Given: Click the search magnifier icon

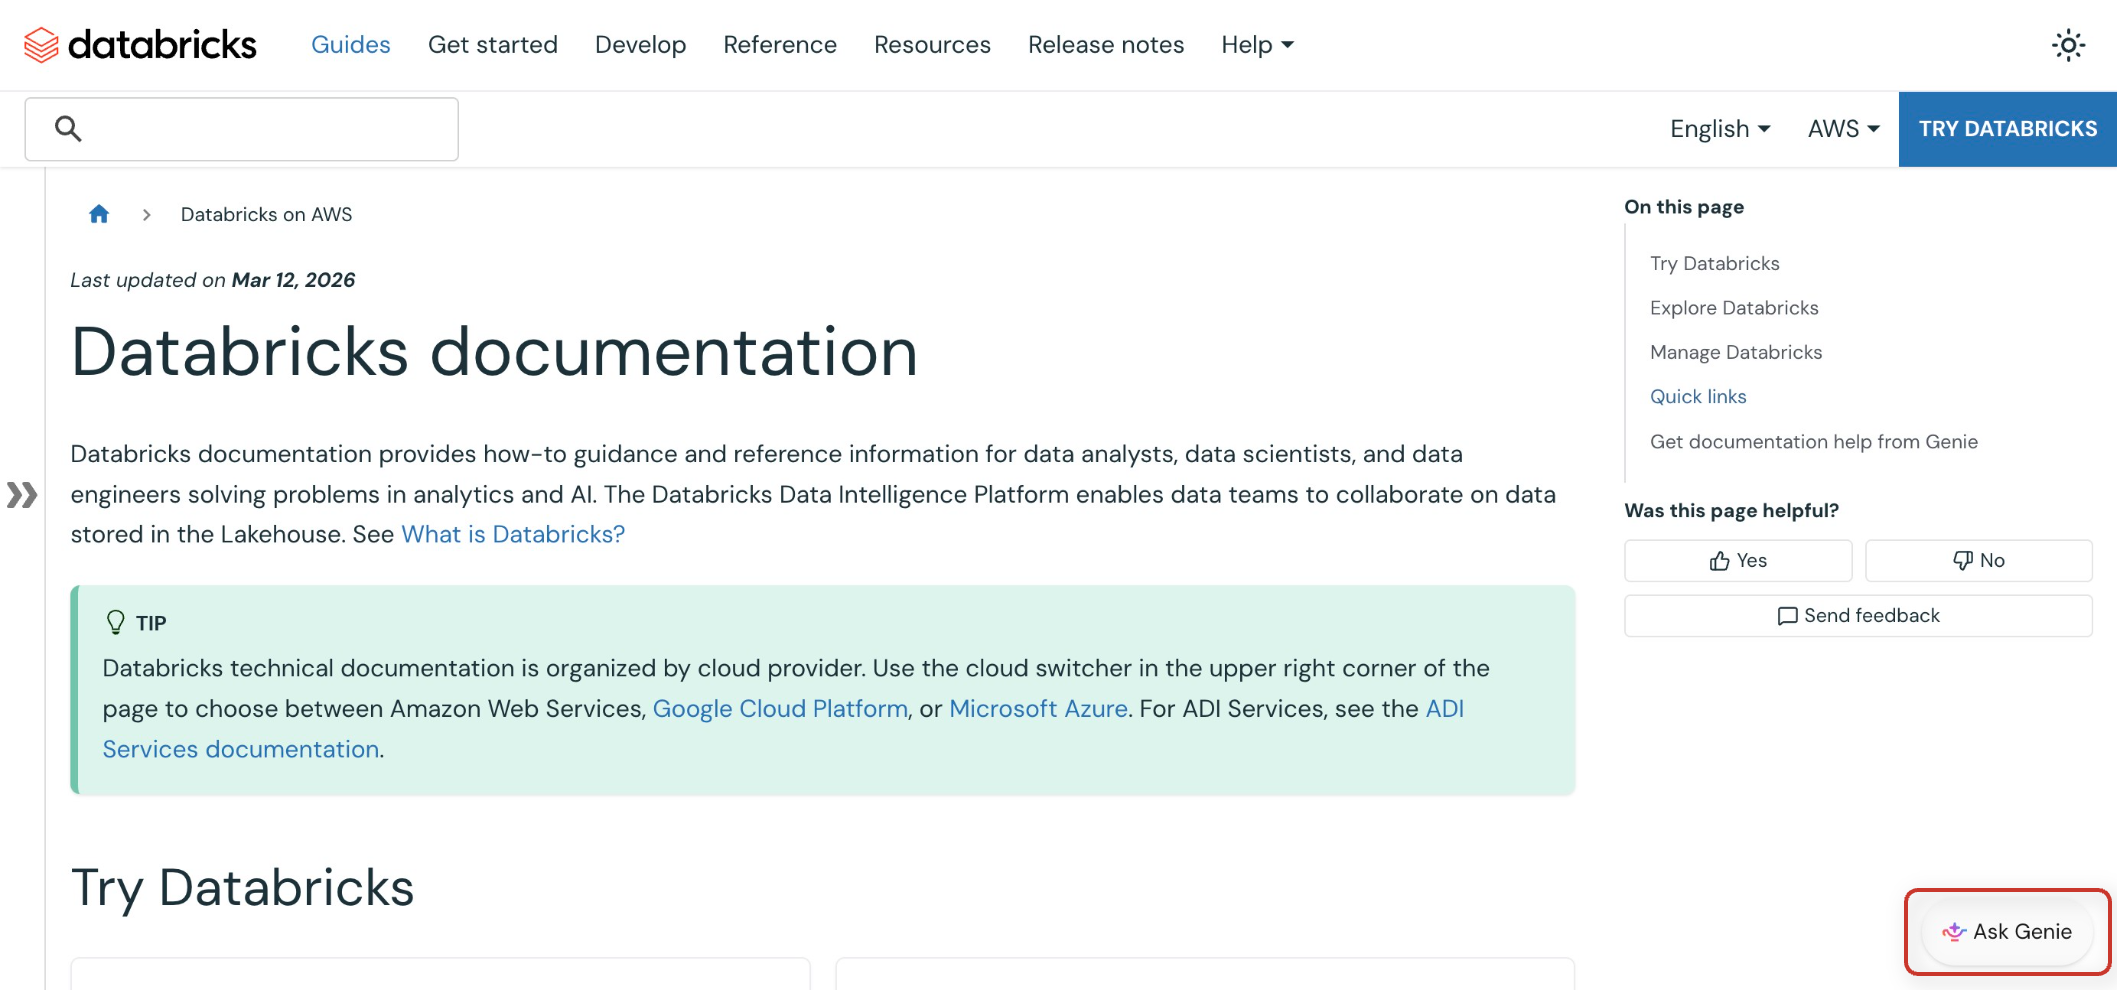Looking at the screenshot, I should tap(68, 128).
